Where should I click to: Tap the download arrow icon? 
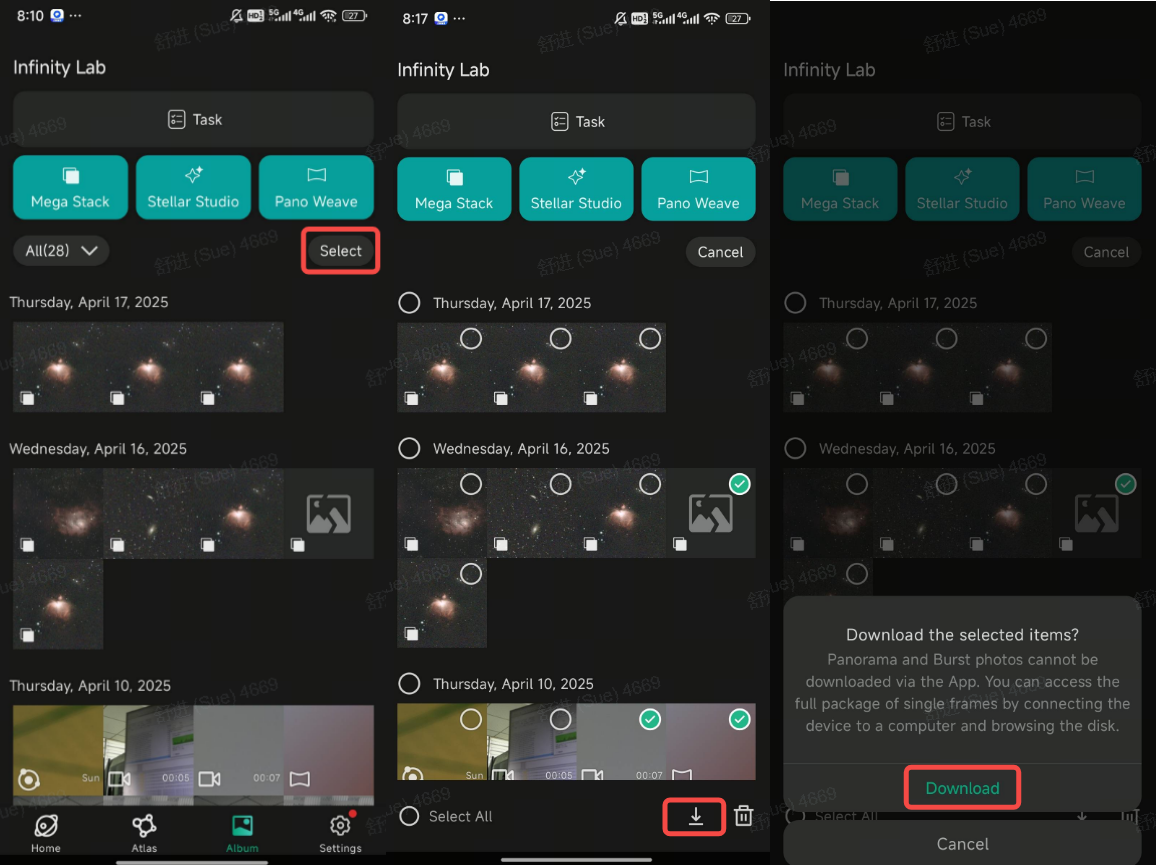(x=695, y=816)
